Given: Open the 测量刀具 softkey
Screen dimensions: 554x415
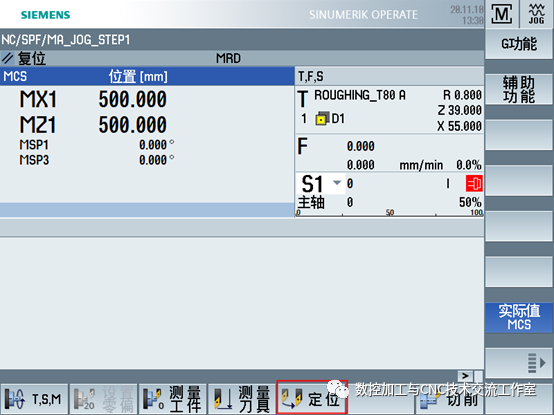Looking at the screenshot, I should pyautogui.click(x=242, y=399).
